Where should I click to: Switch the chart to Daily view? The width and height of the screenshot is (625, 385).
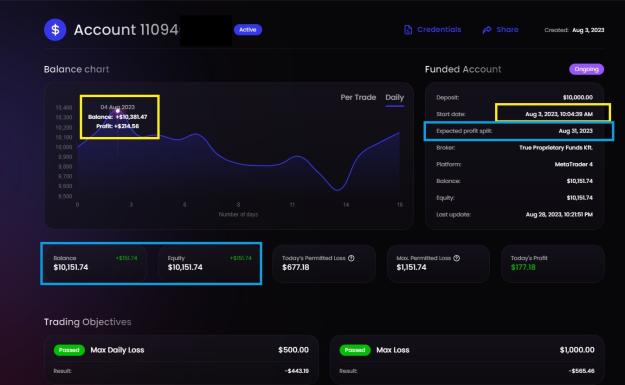395,98
